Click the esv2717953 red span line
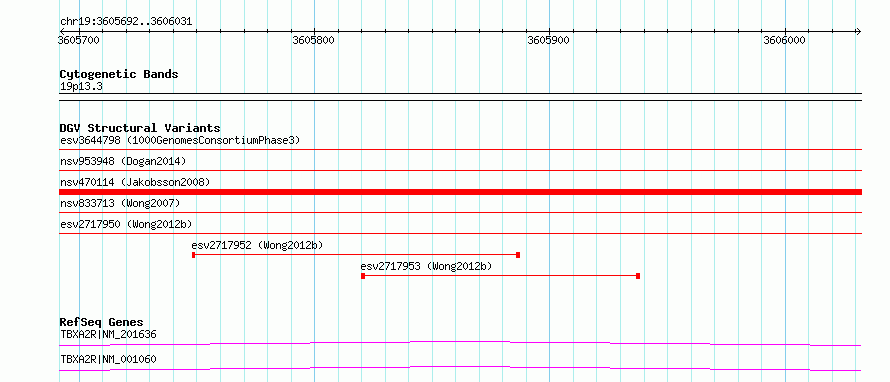Viewport: 890px width, 382px height. [501, 276]
